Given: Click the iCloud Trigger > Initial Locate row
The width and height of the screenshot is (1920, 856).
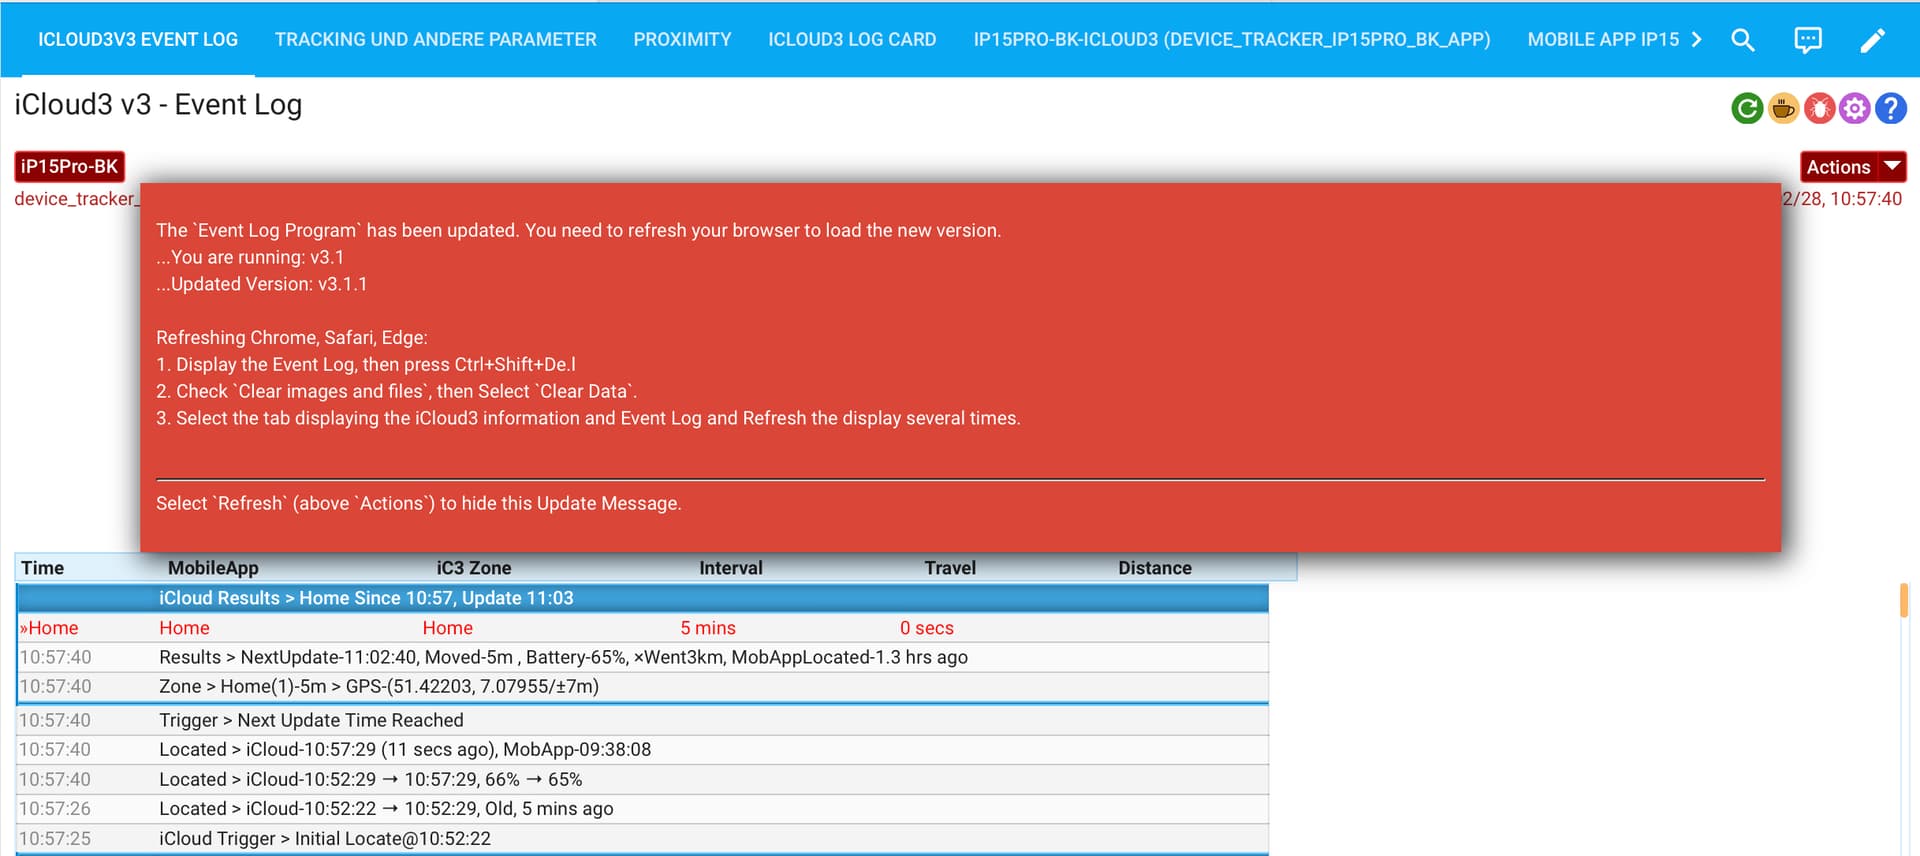Looking at the screenshot, I should [x=642, y=838].
